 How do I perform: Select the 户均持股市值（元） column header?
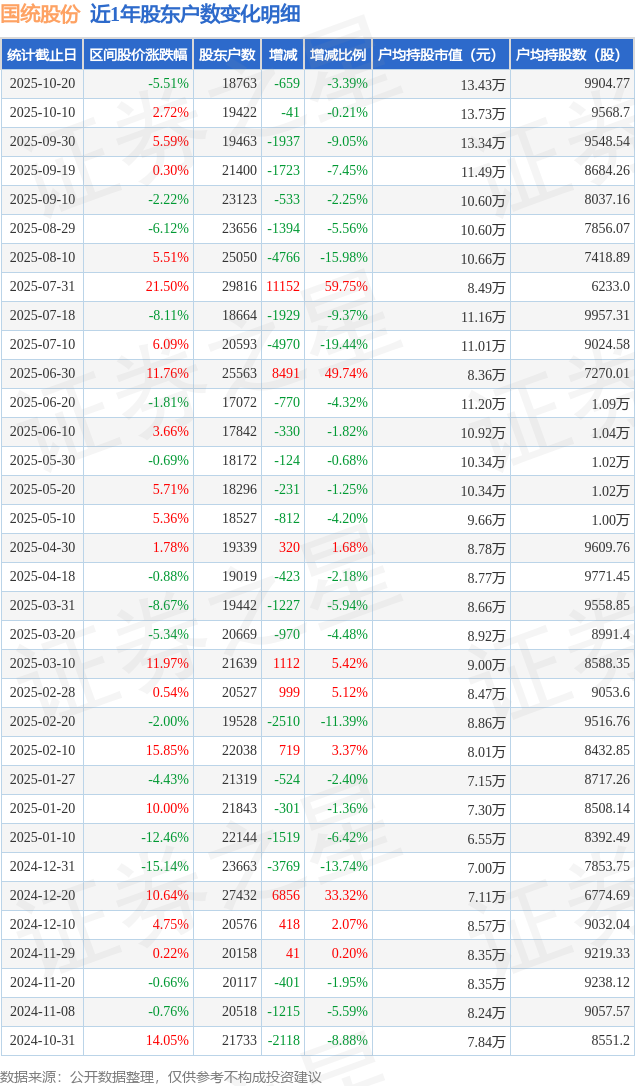[x=440, y=55]
